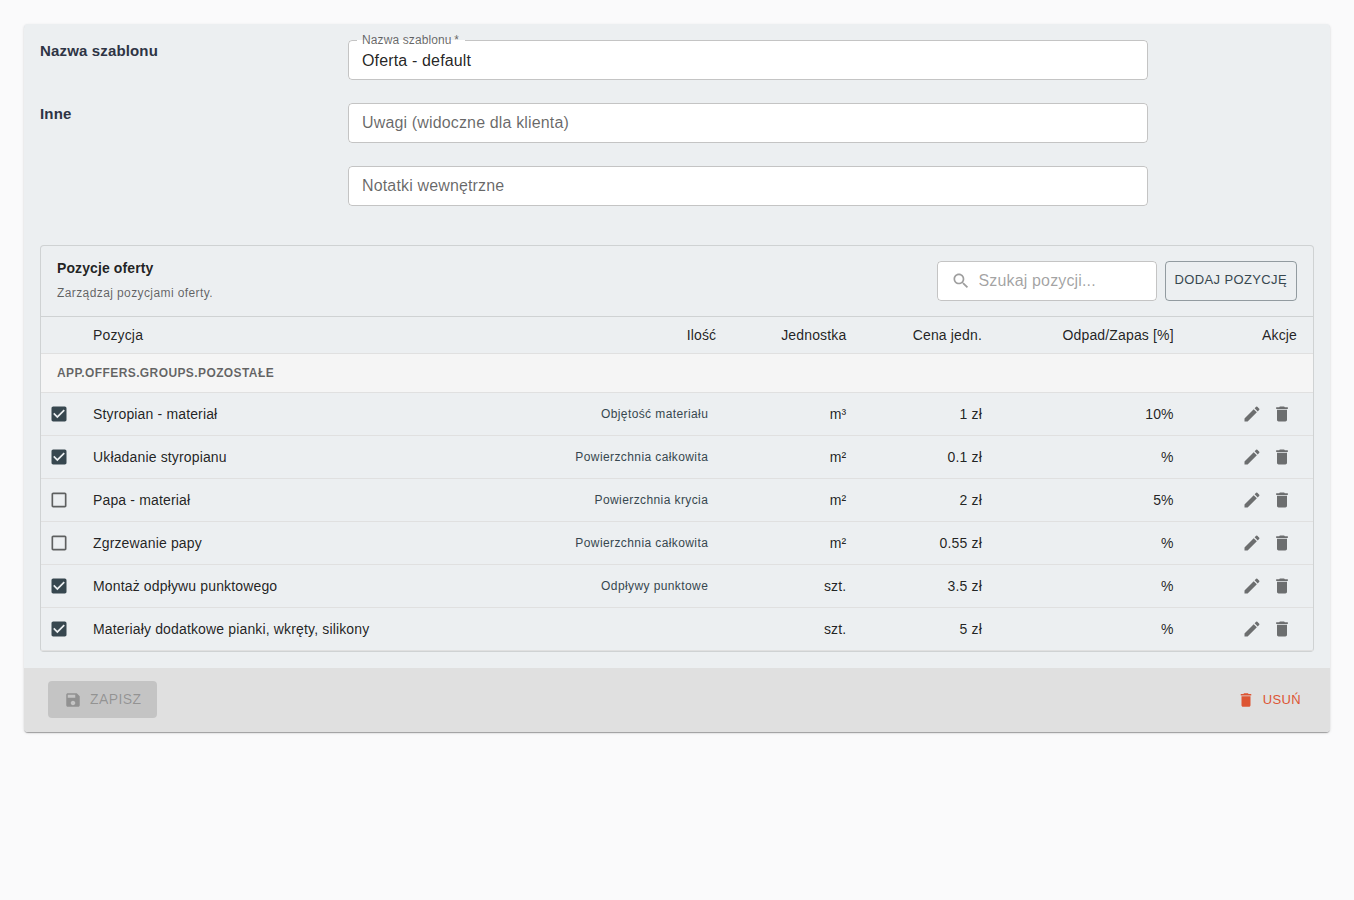1354x900 pixels.
Task: Click the Powierzchnia krycia quantity cell
Action: click(651, 500)
